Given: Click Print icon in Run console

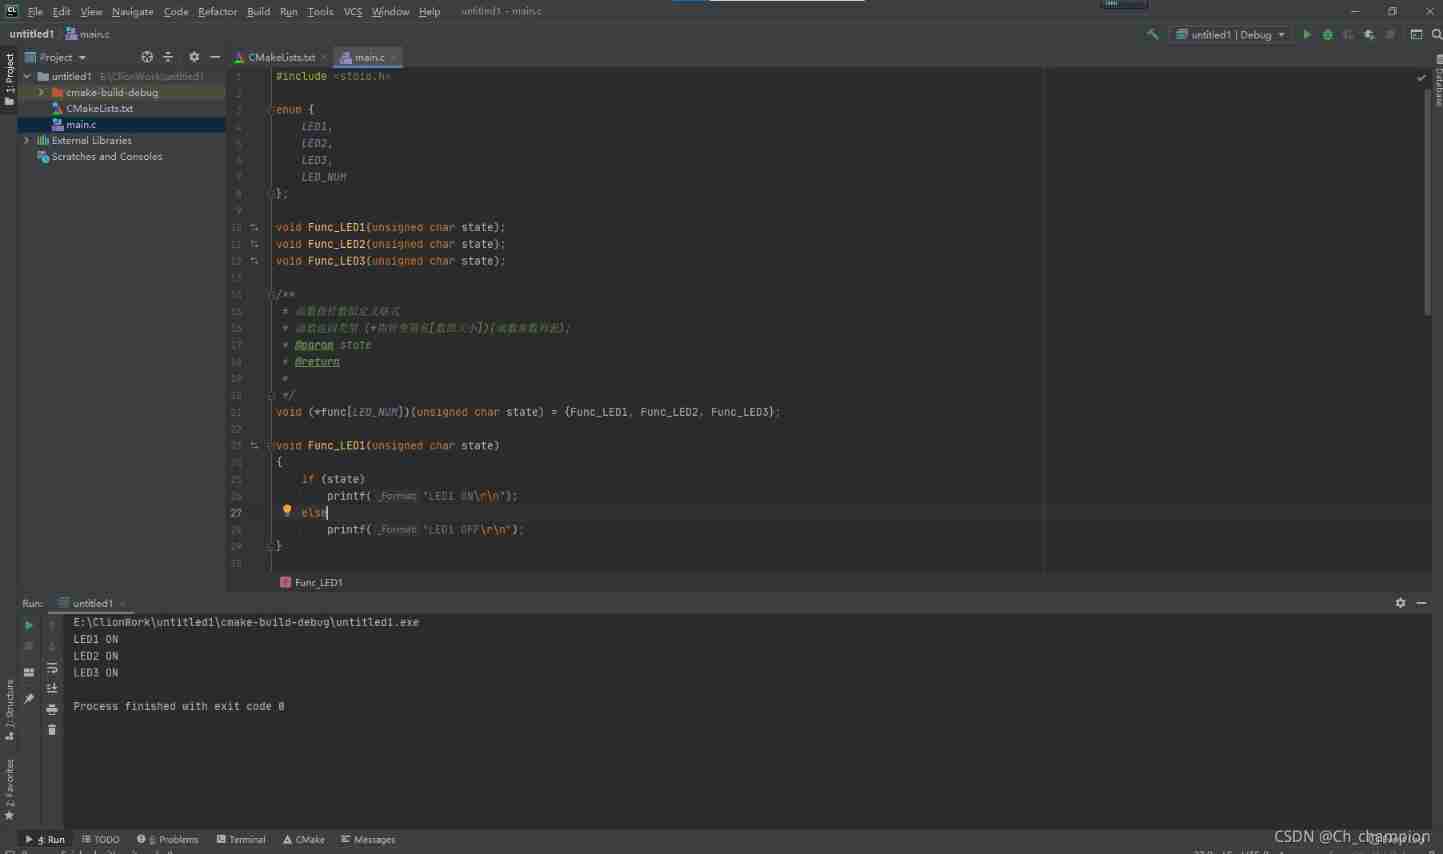Looking at the screenshot, I should point(52,709).
